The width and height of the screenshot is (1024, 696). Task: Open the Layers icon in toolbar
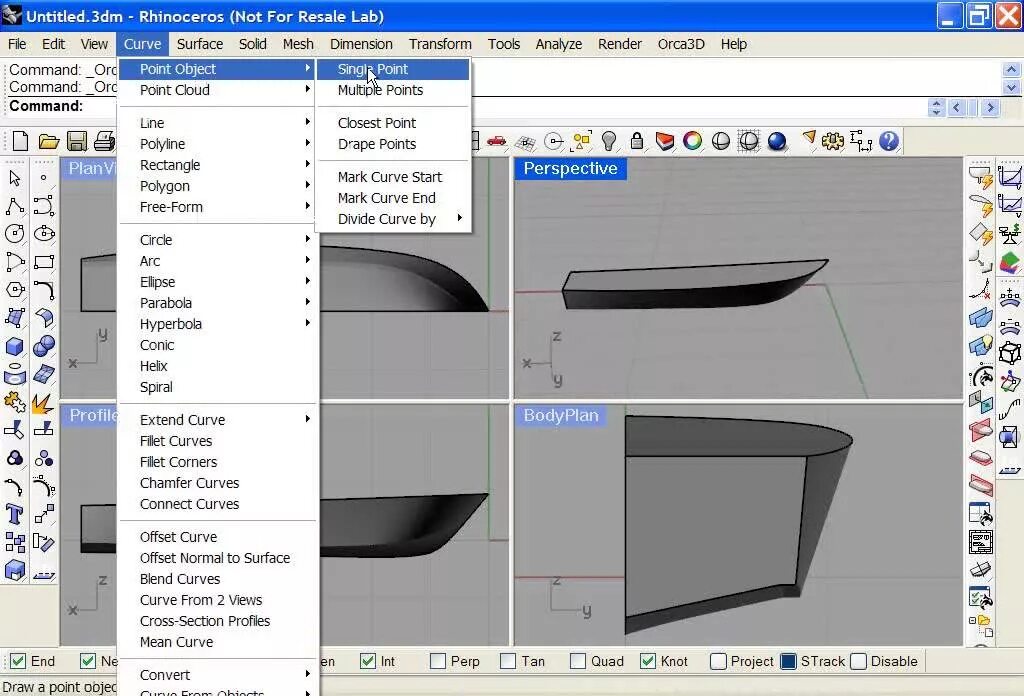coord(664,141)
